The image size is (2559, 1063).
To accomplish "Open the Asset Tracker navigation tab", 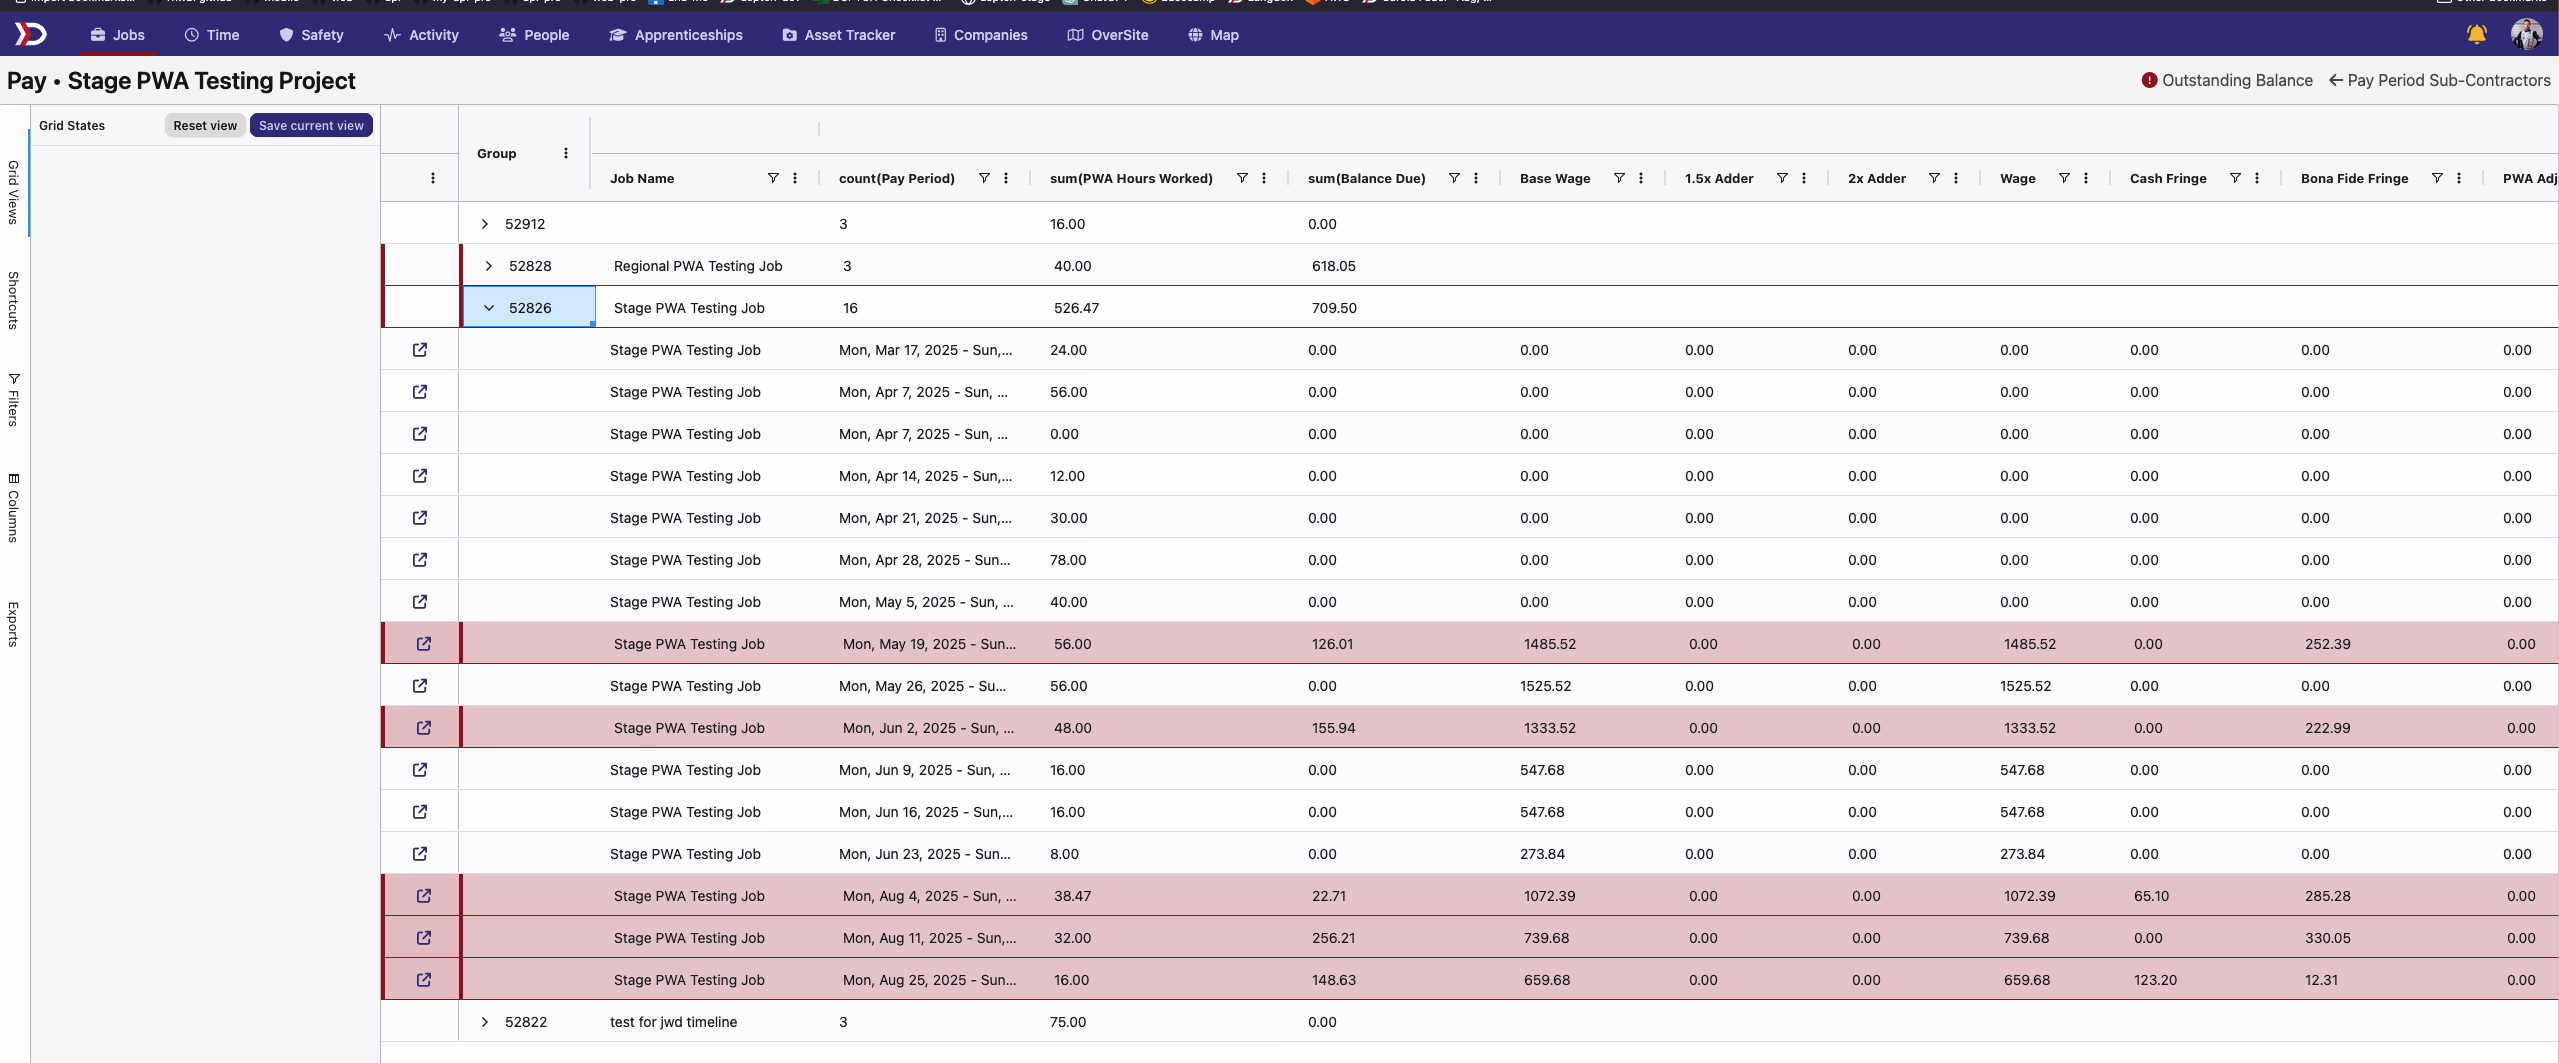I will click(839, 35).
